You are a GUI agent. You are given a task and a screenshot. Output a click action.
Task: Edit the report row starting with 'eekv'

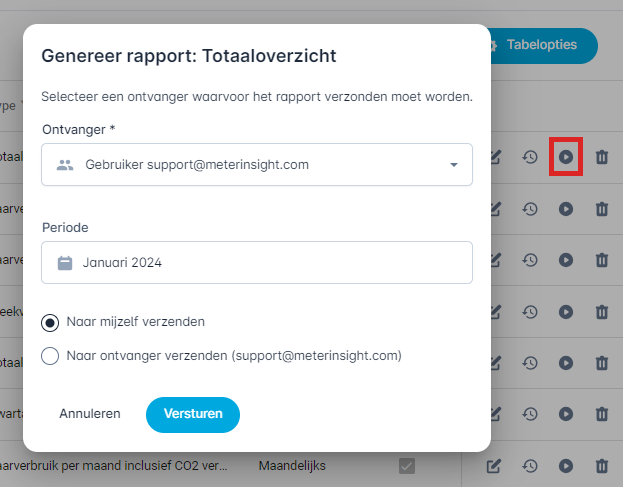coord(495,312)
